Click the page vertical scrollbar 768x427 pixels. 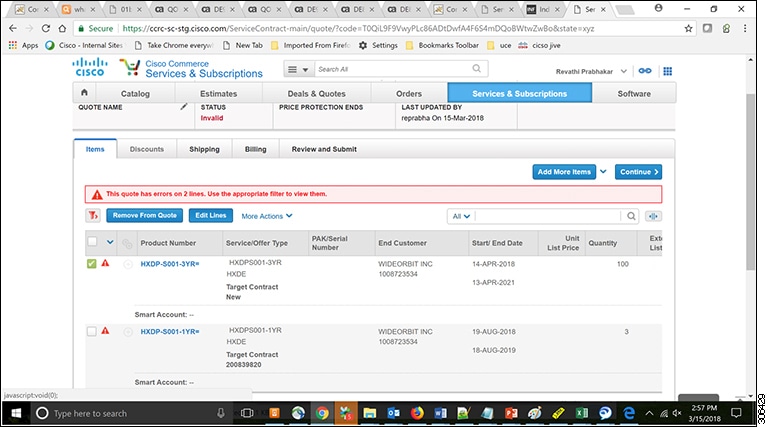[x=750, y=181]
